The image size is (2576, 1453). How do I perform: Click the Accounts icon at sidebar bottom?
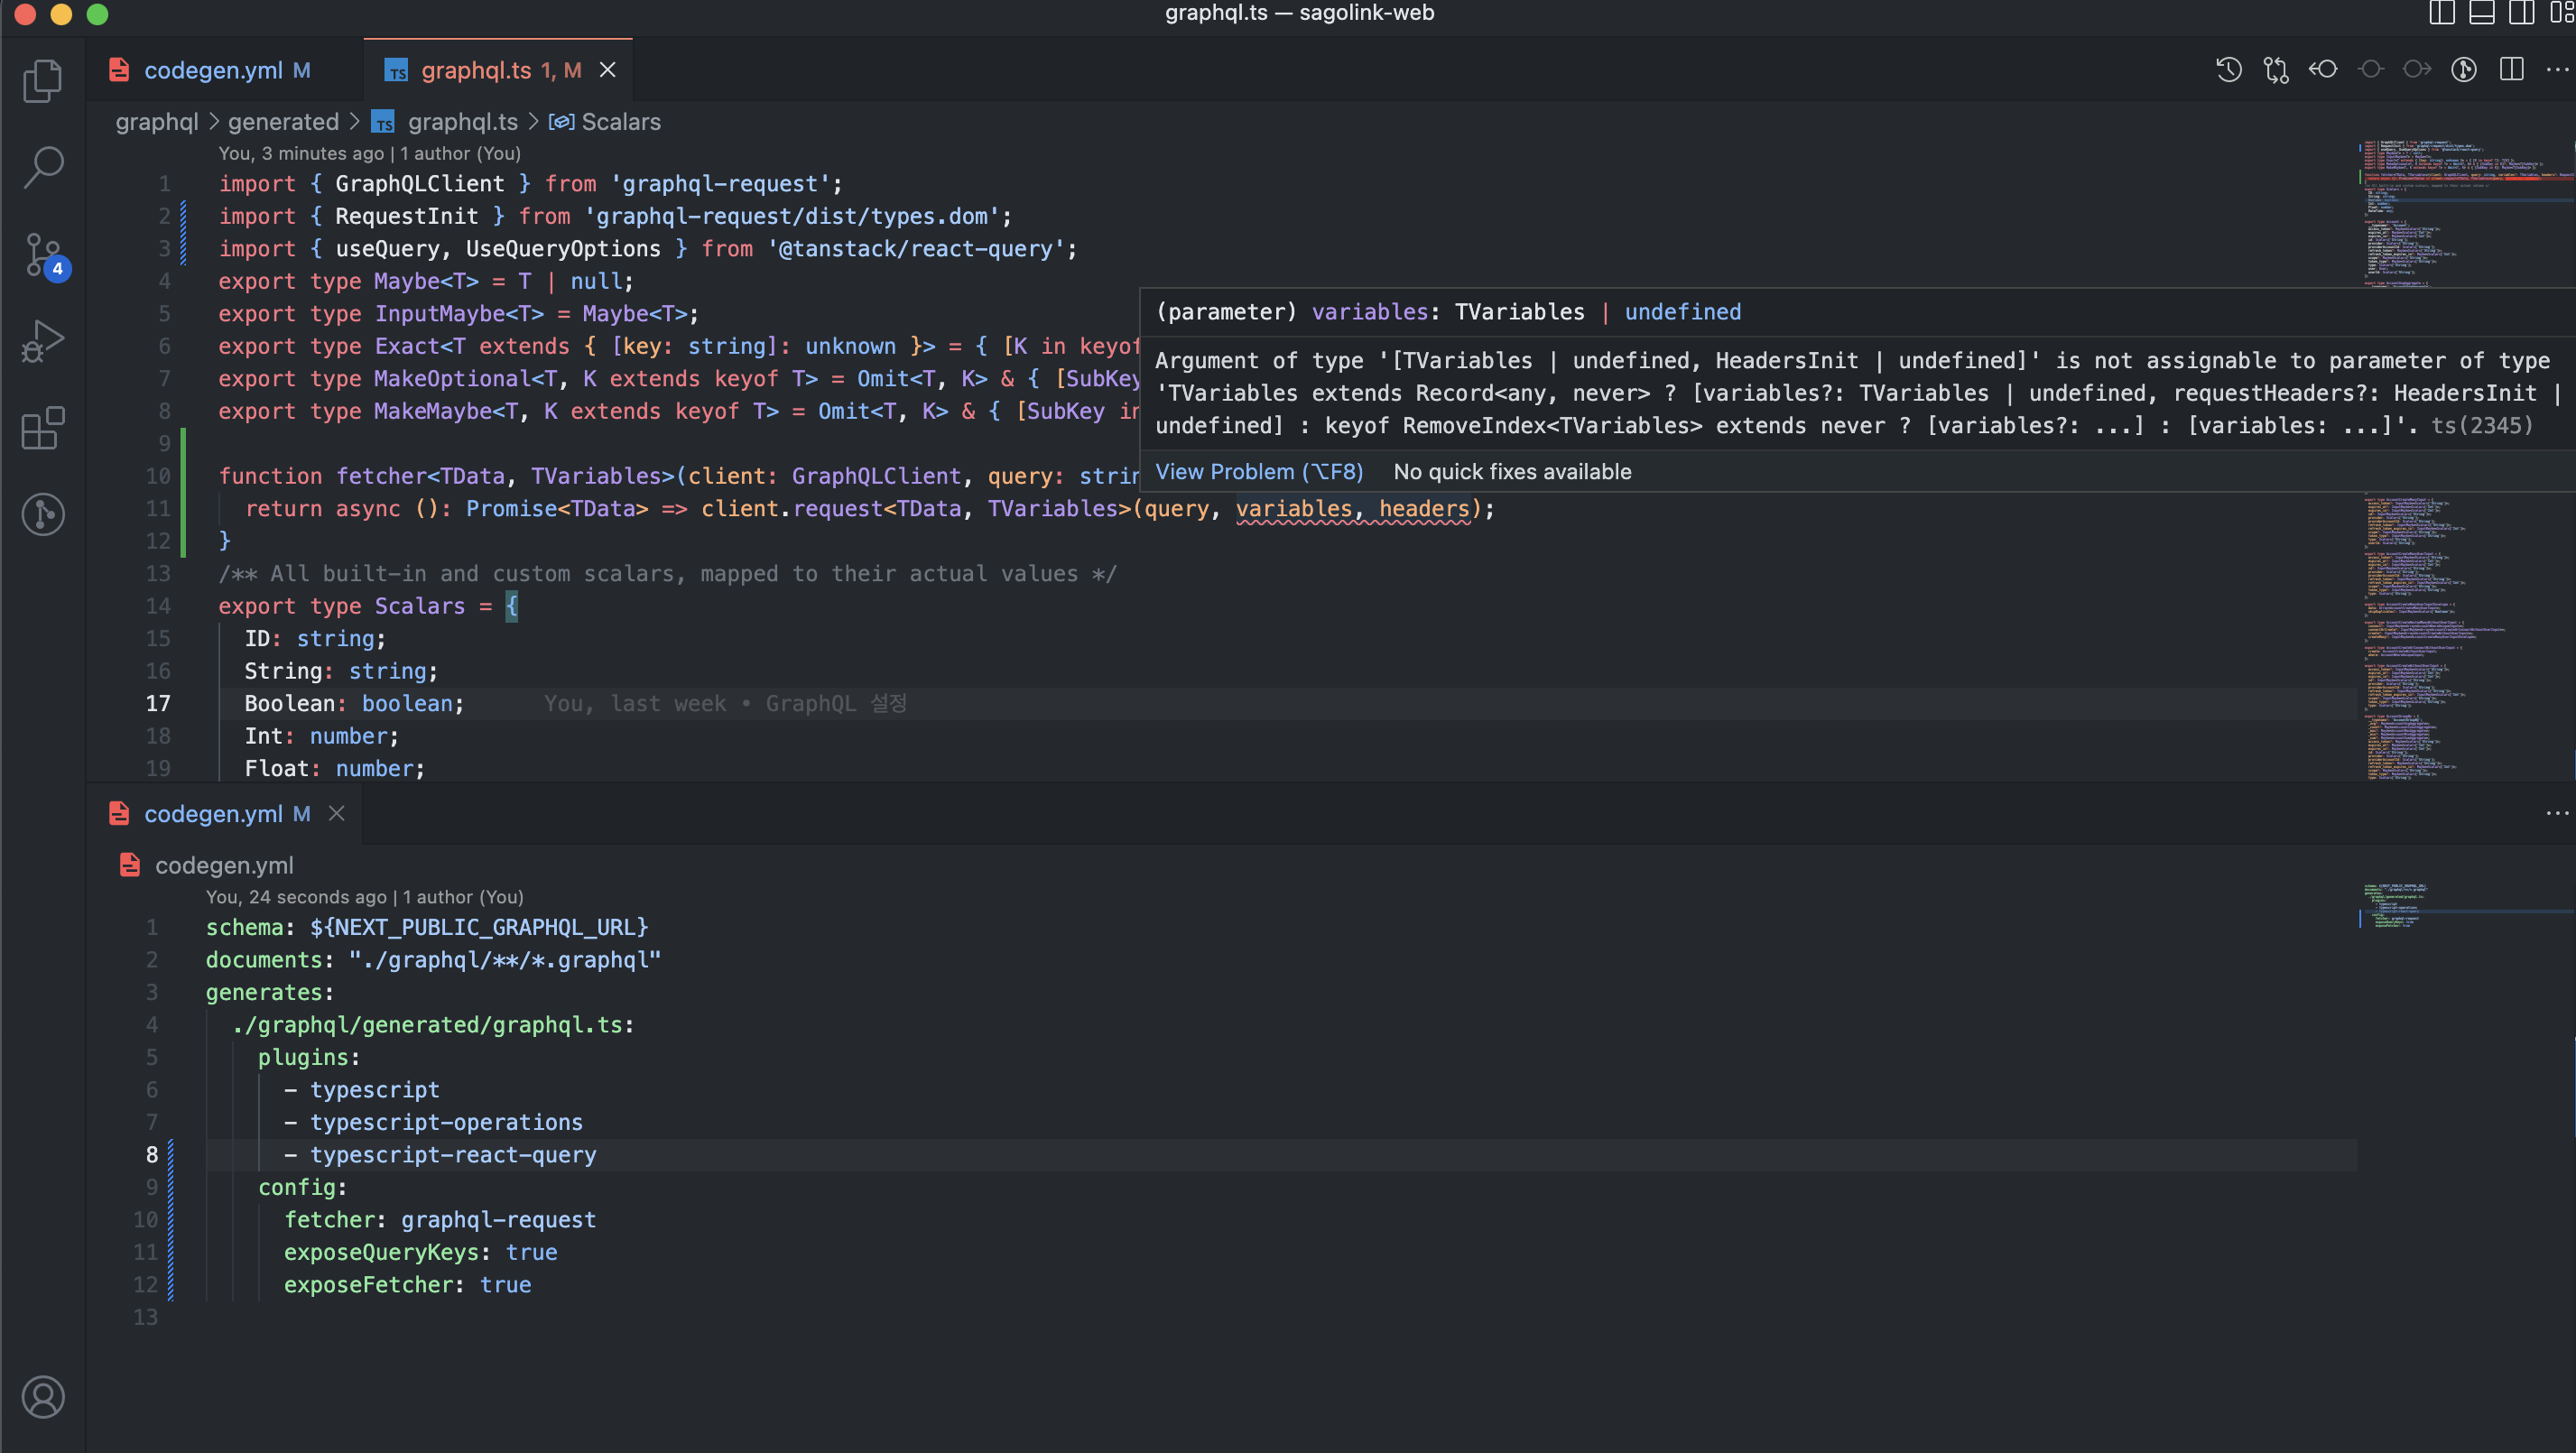click(x=42, y=1397)
